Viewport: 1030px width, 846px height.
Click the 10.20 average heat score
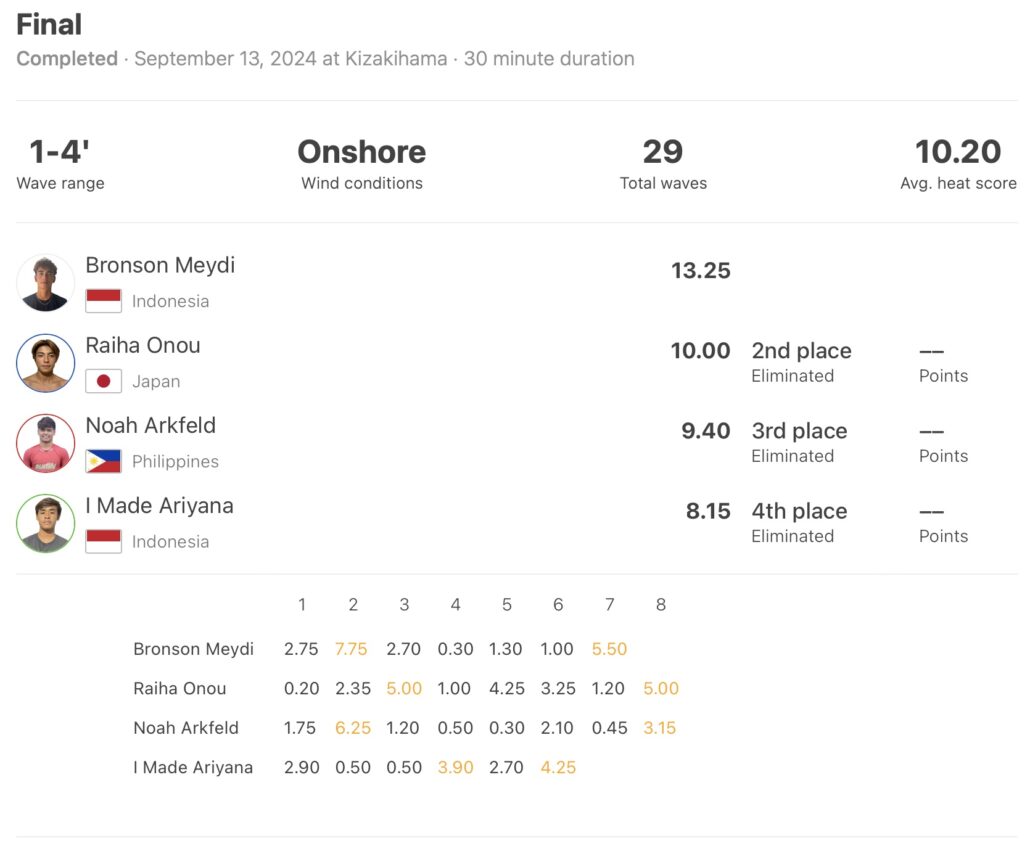958,152
